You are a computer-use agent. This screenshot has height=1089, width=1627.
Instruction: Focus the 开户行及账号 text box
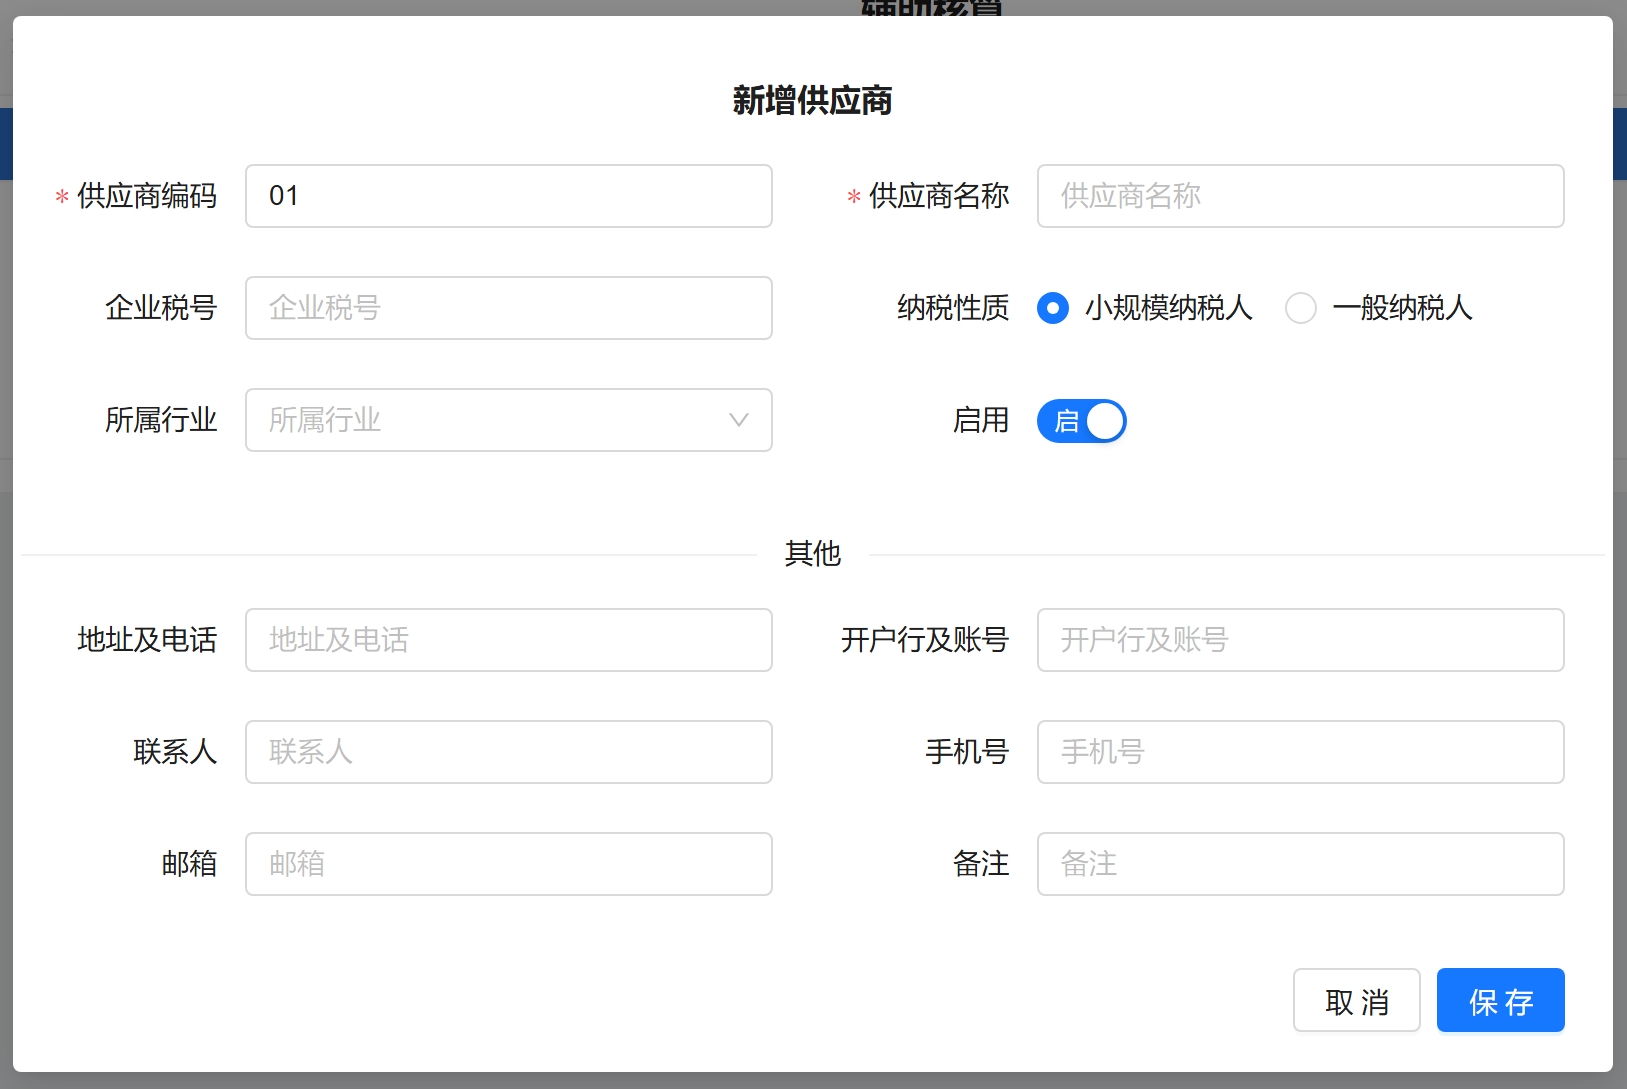coord(1300,640)
